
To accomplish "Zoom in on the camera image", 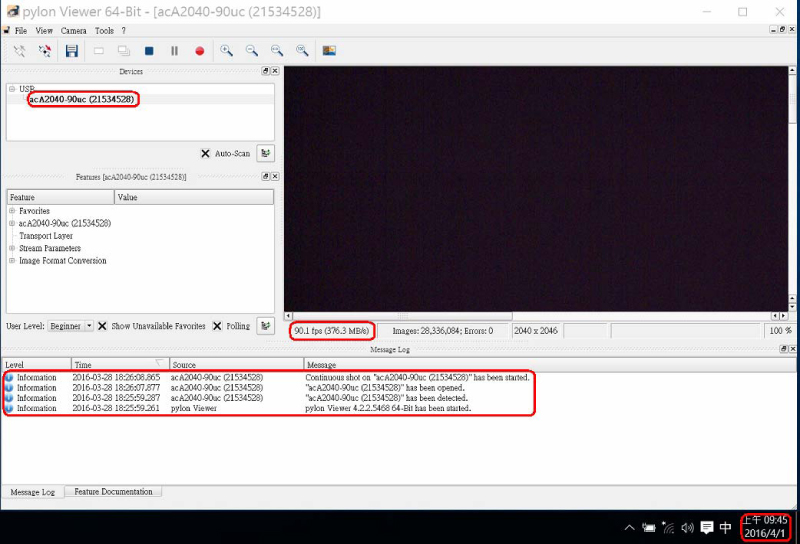I will [227, 51].
